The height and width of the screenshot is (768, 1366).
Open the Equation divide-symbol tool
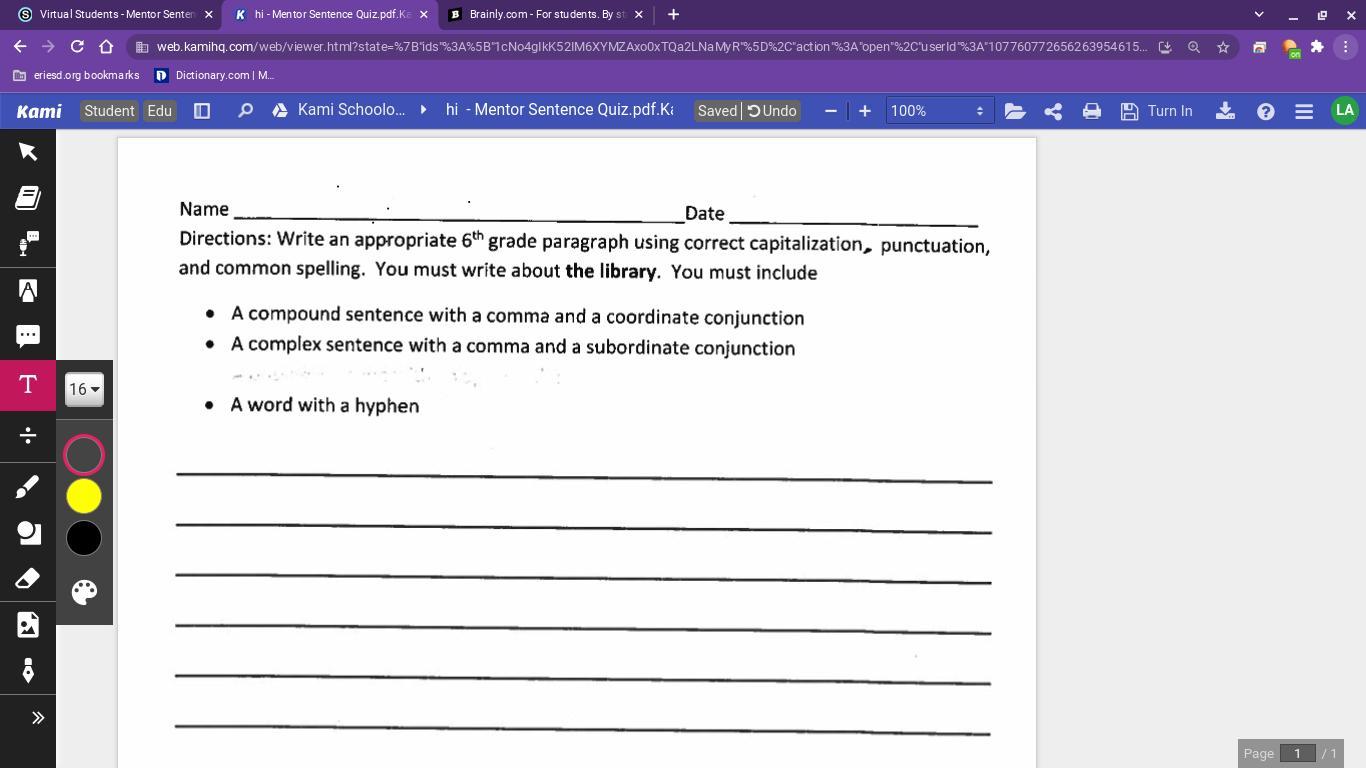tap(28, 435)
